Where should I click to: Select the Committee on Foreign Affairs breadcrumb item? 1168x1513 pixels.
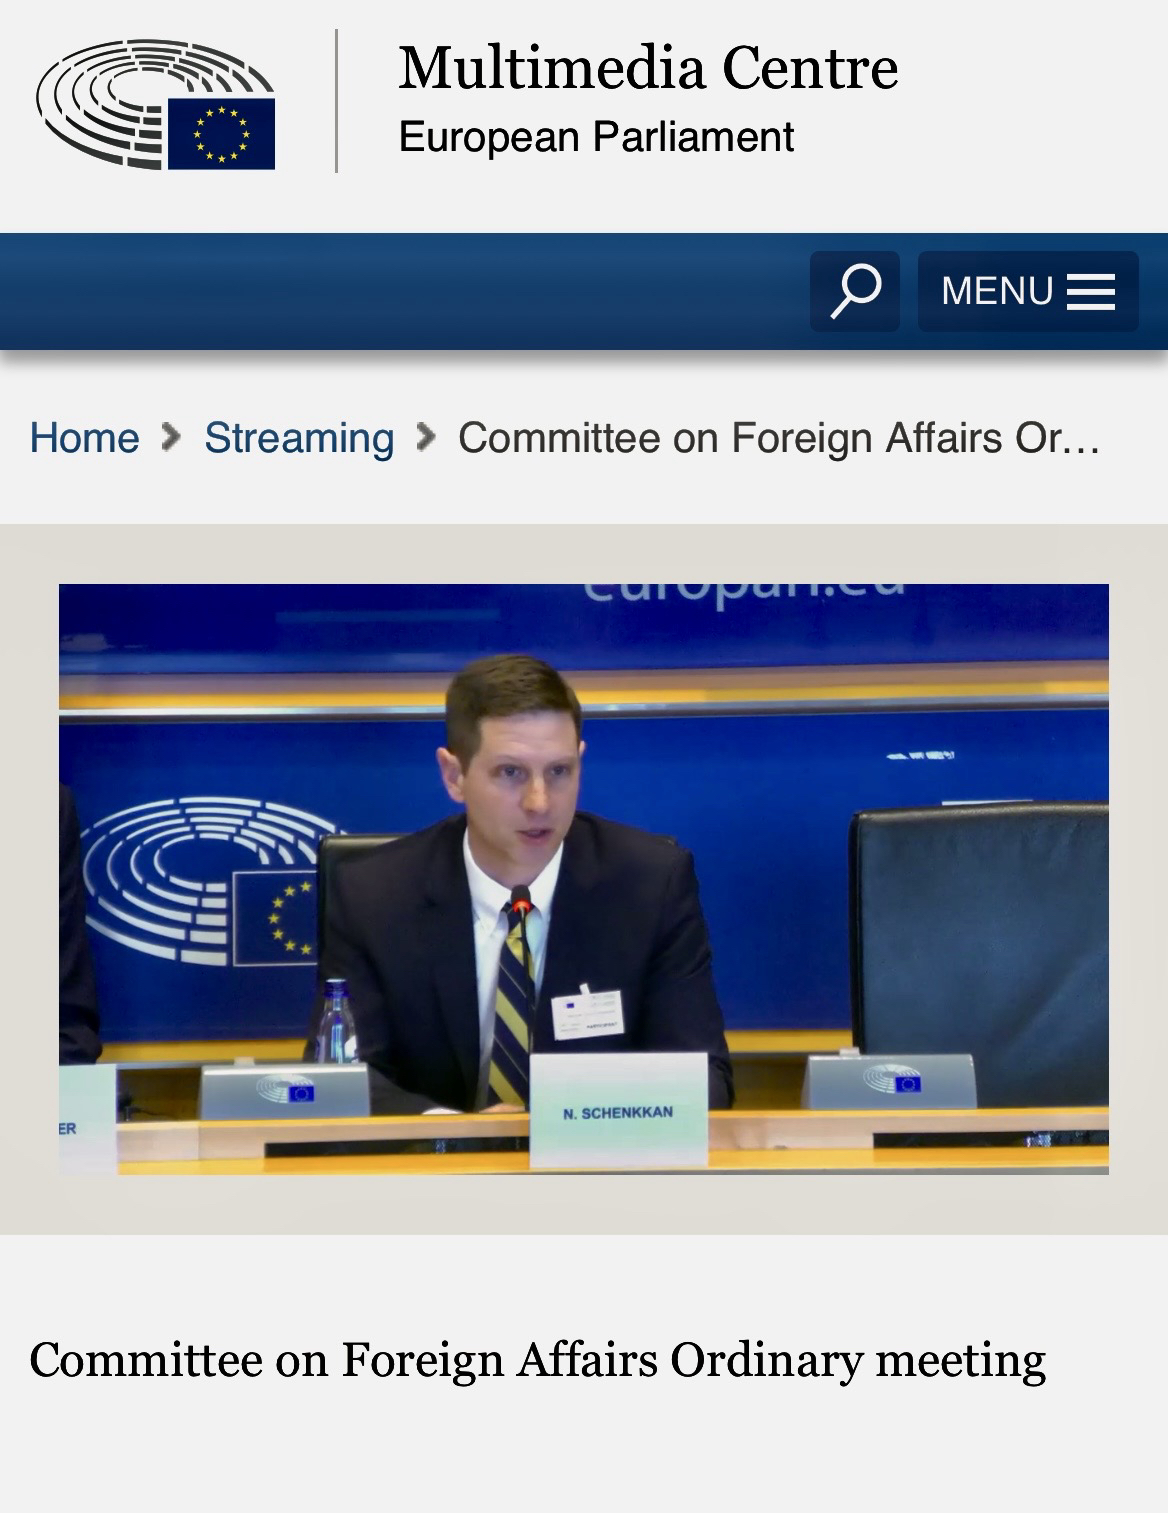tap(778, 438)
